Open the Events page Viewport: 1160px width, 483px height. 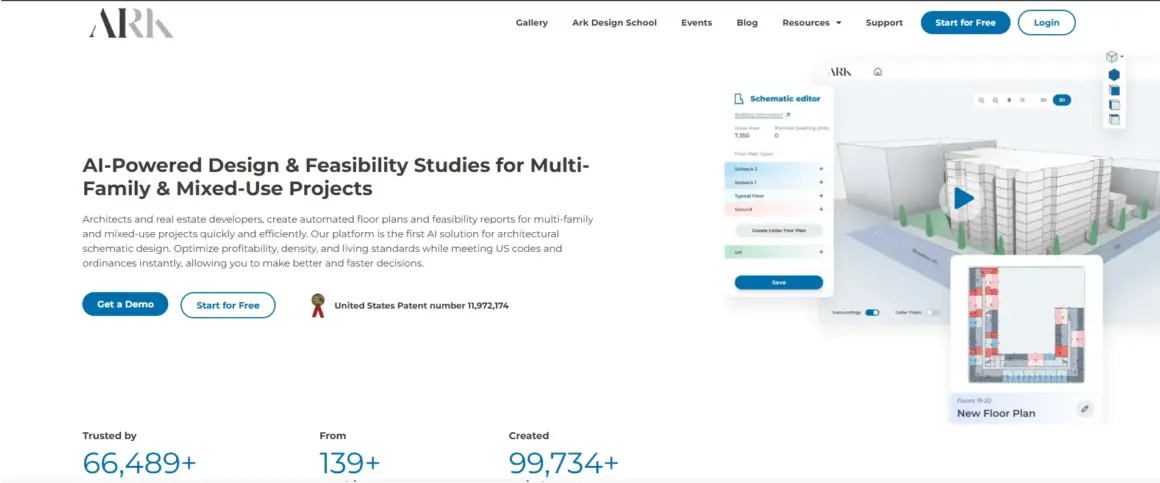[696, 23]
